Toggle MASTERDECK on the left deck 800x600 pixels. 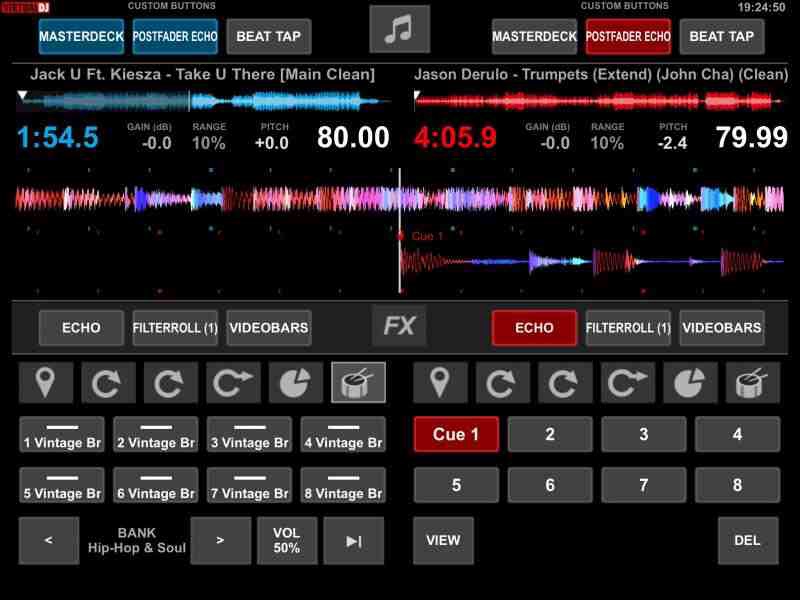tap(81, 36)
